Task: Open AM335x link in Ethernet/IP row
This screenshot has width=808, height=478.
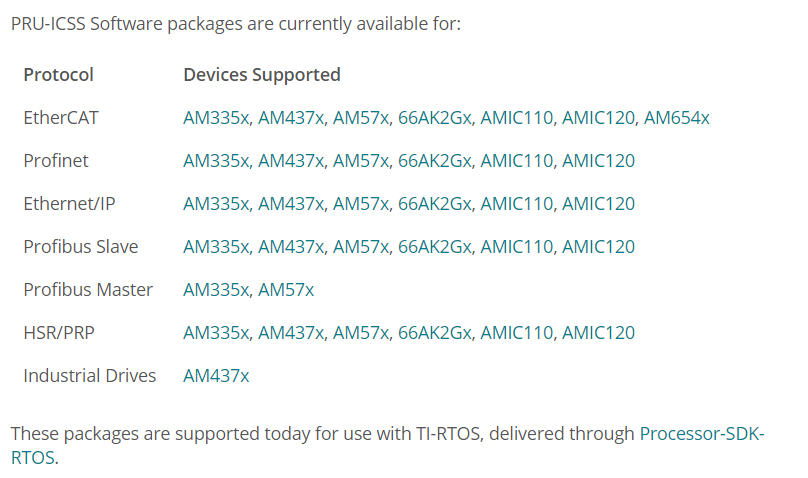Action: [216, 204]
